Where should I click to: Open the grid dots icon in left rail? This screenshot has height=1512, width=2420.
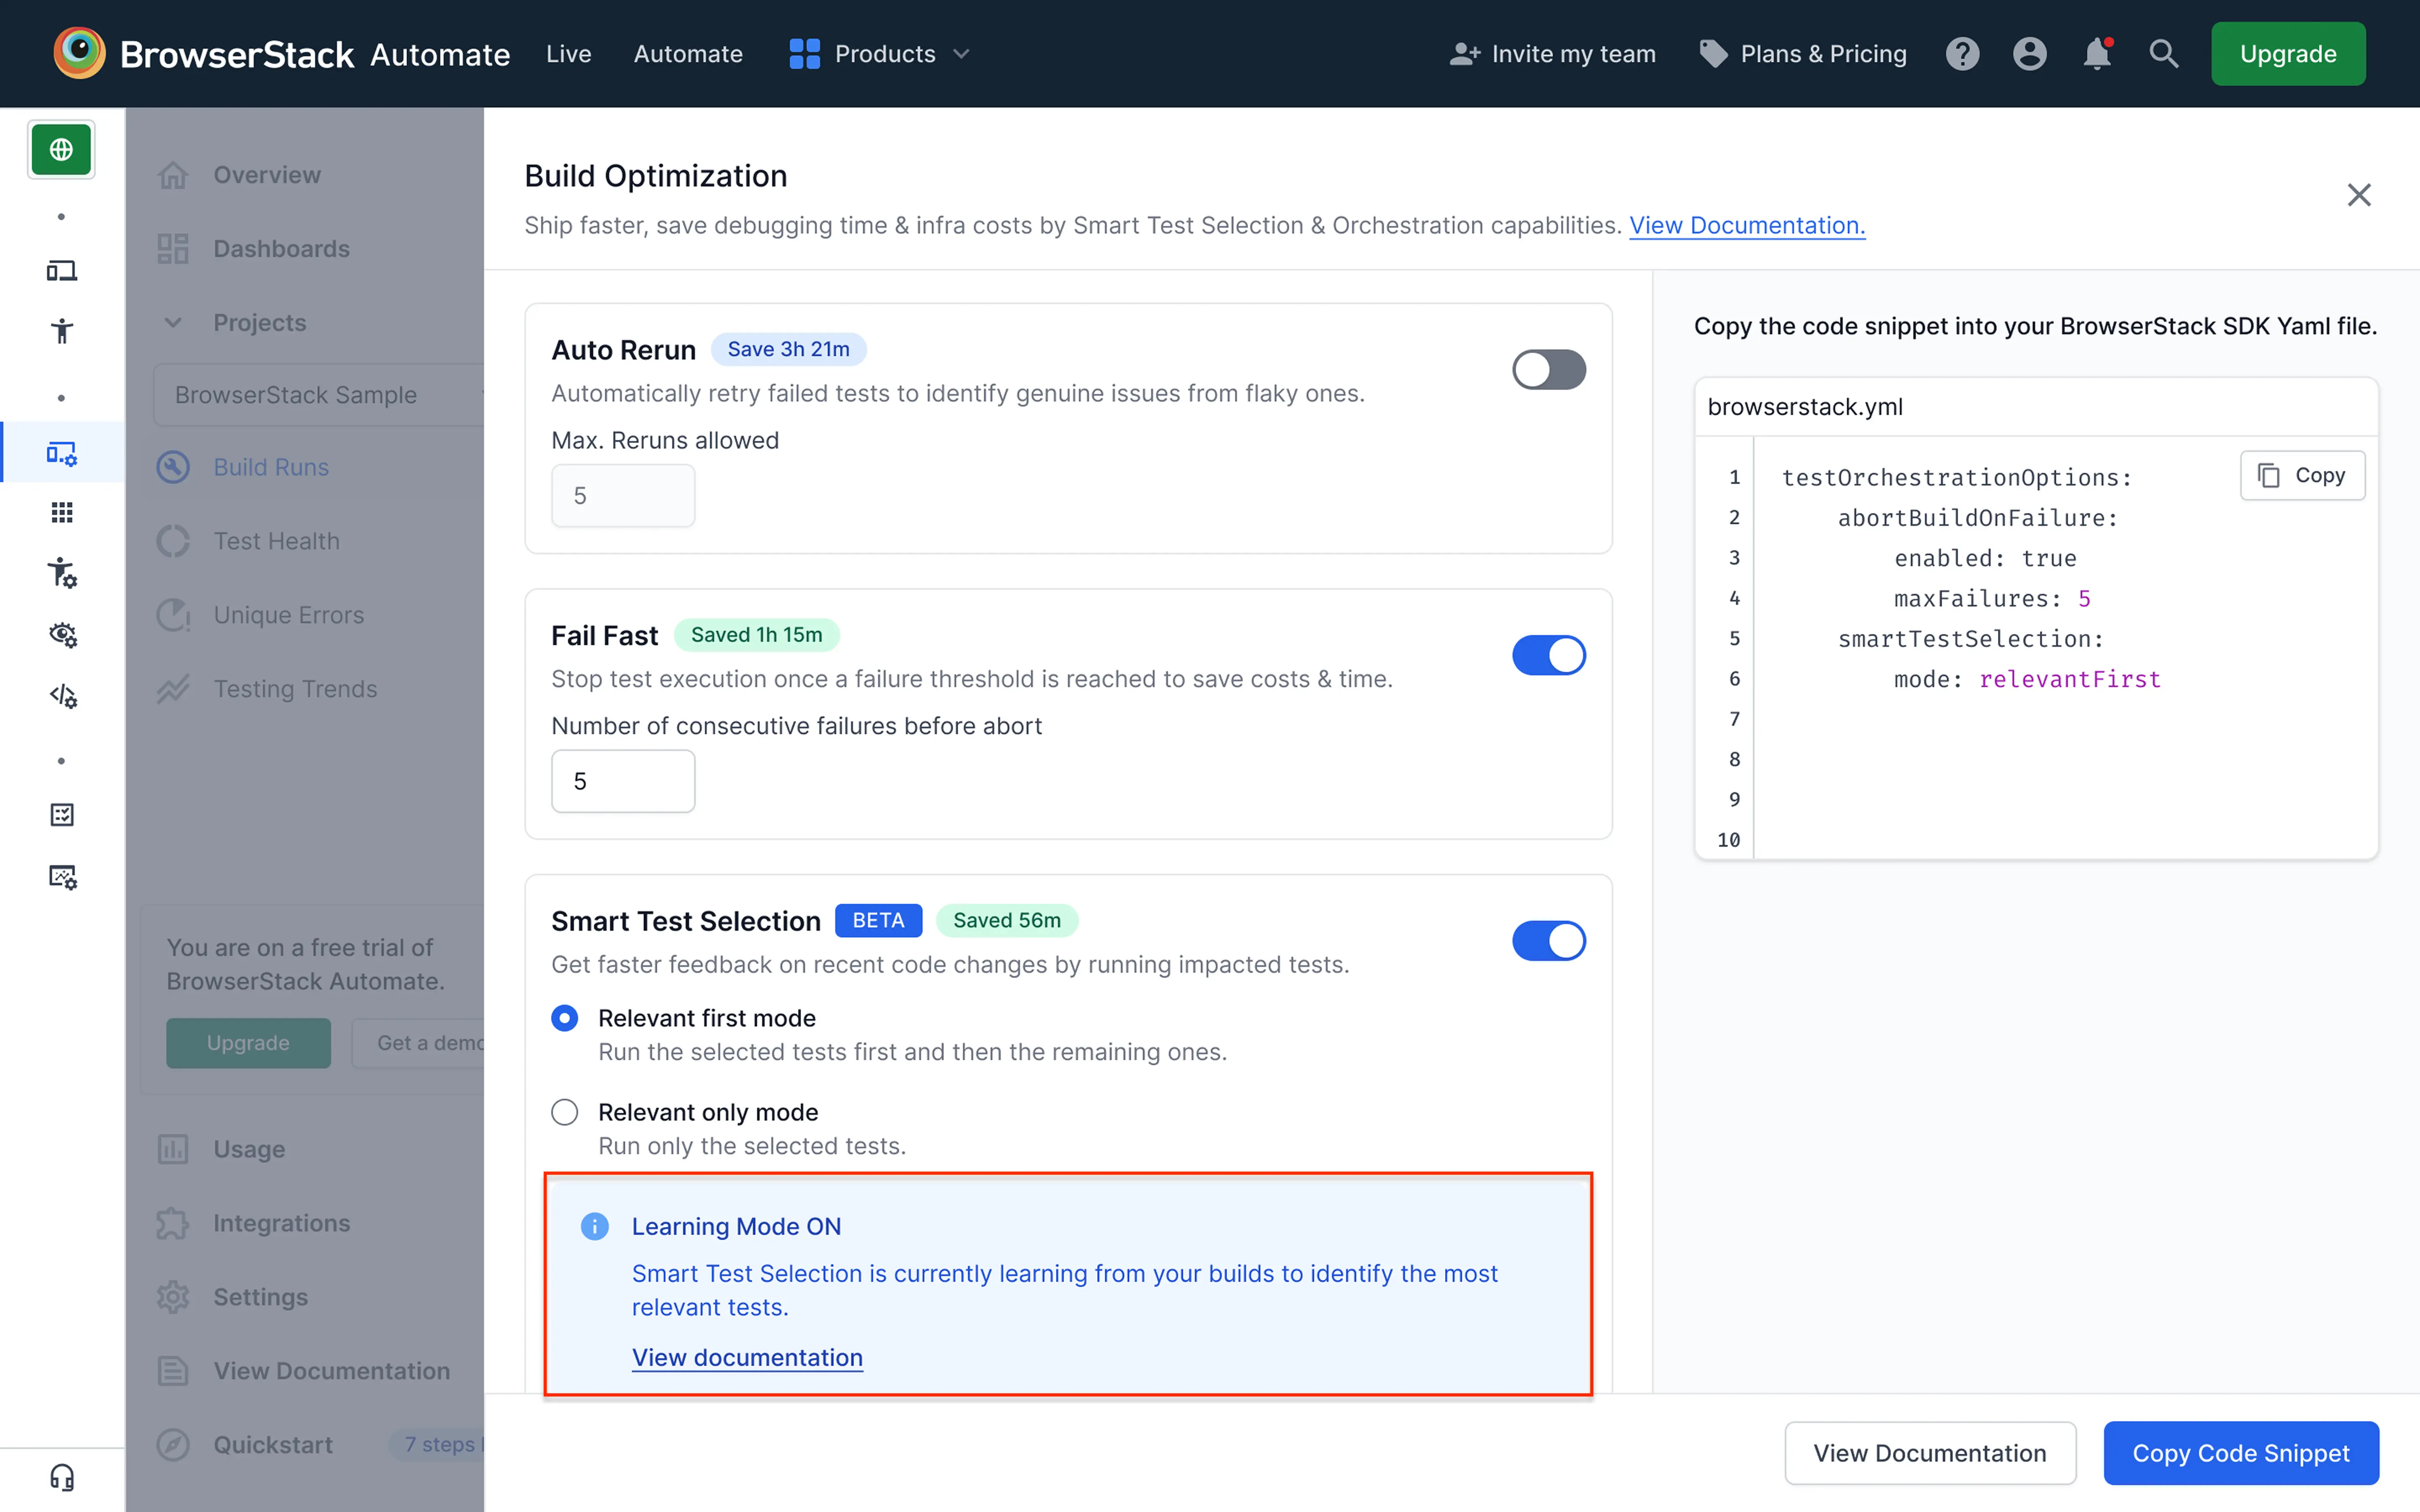pos(62,513)
